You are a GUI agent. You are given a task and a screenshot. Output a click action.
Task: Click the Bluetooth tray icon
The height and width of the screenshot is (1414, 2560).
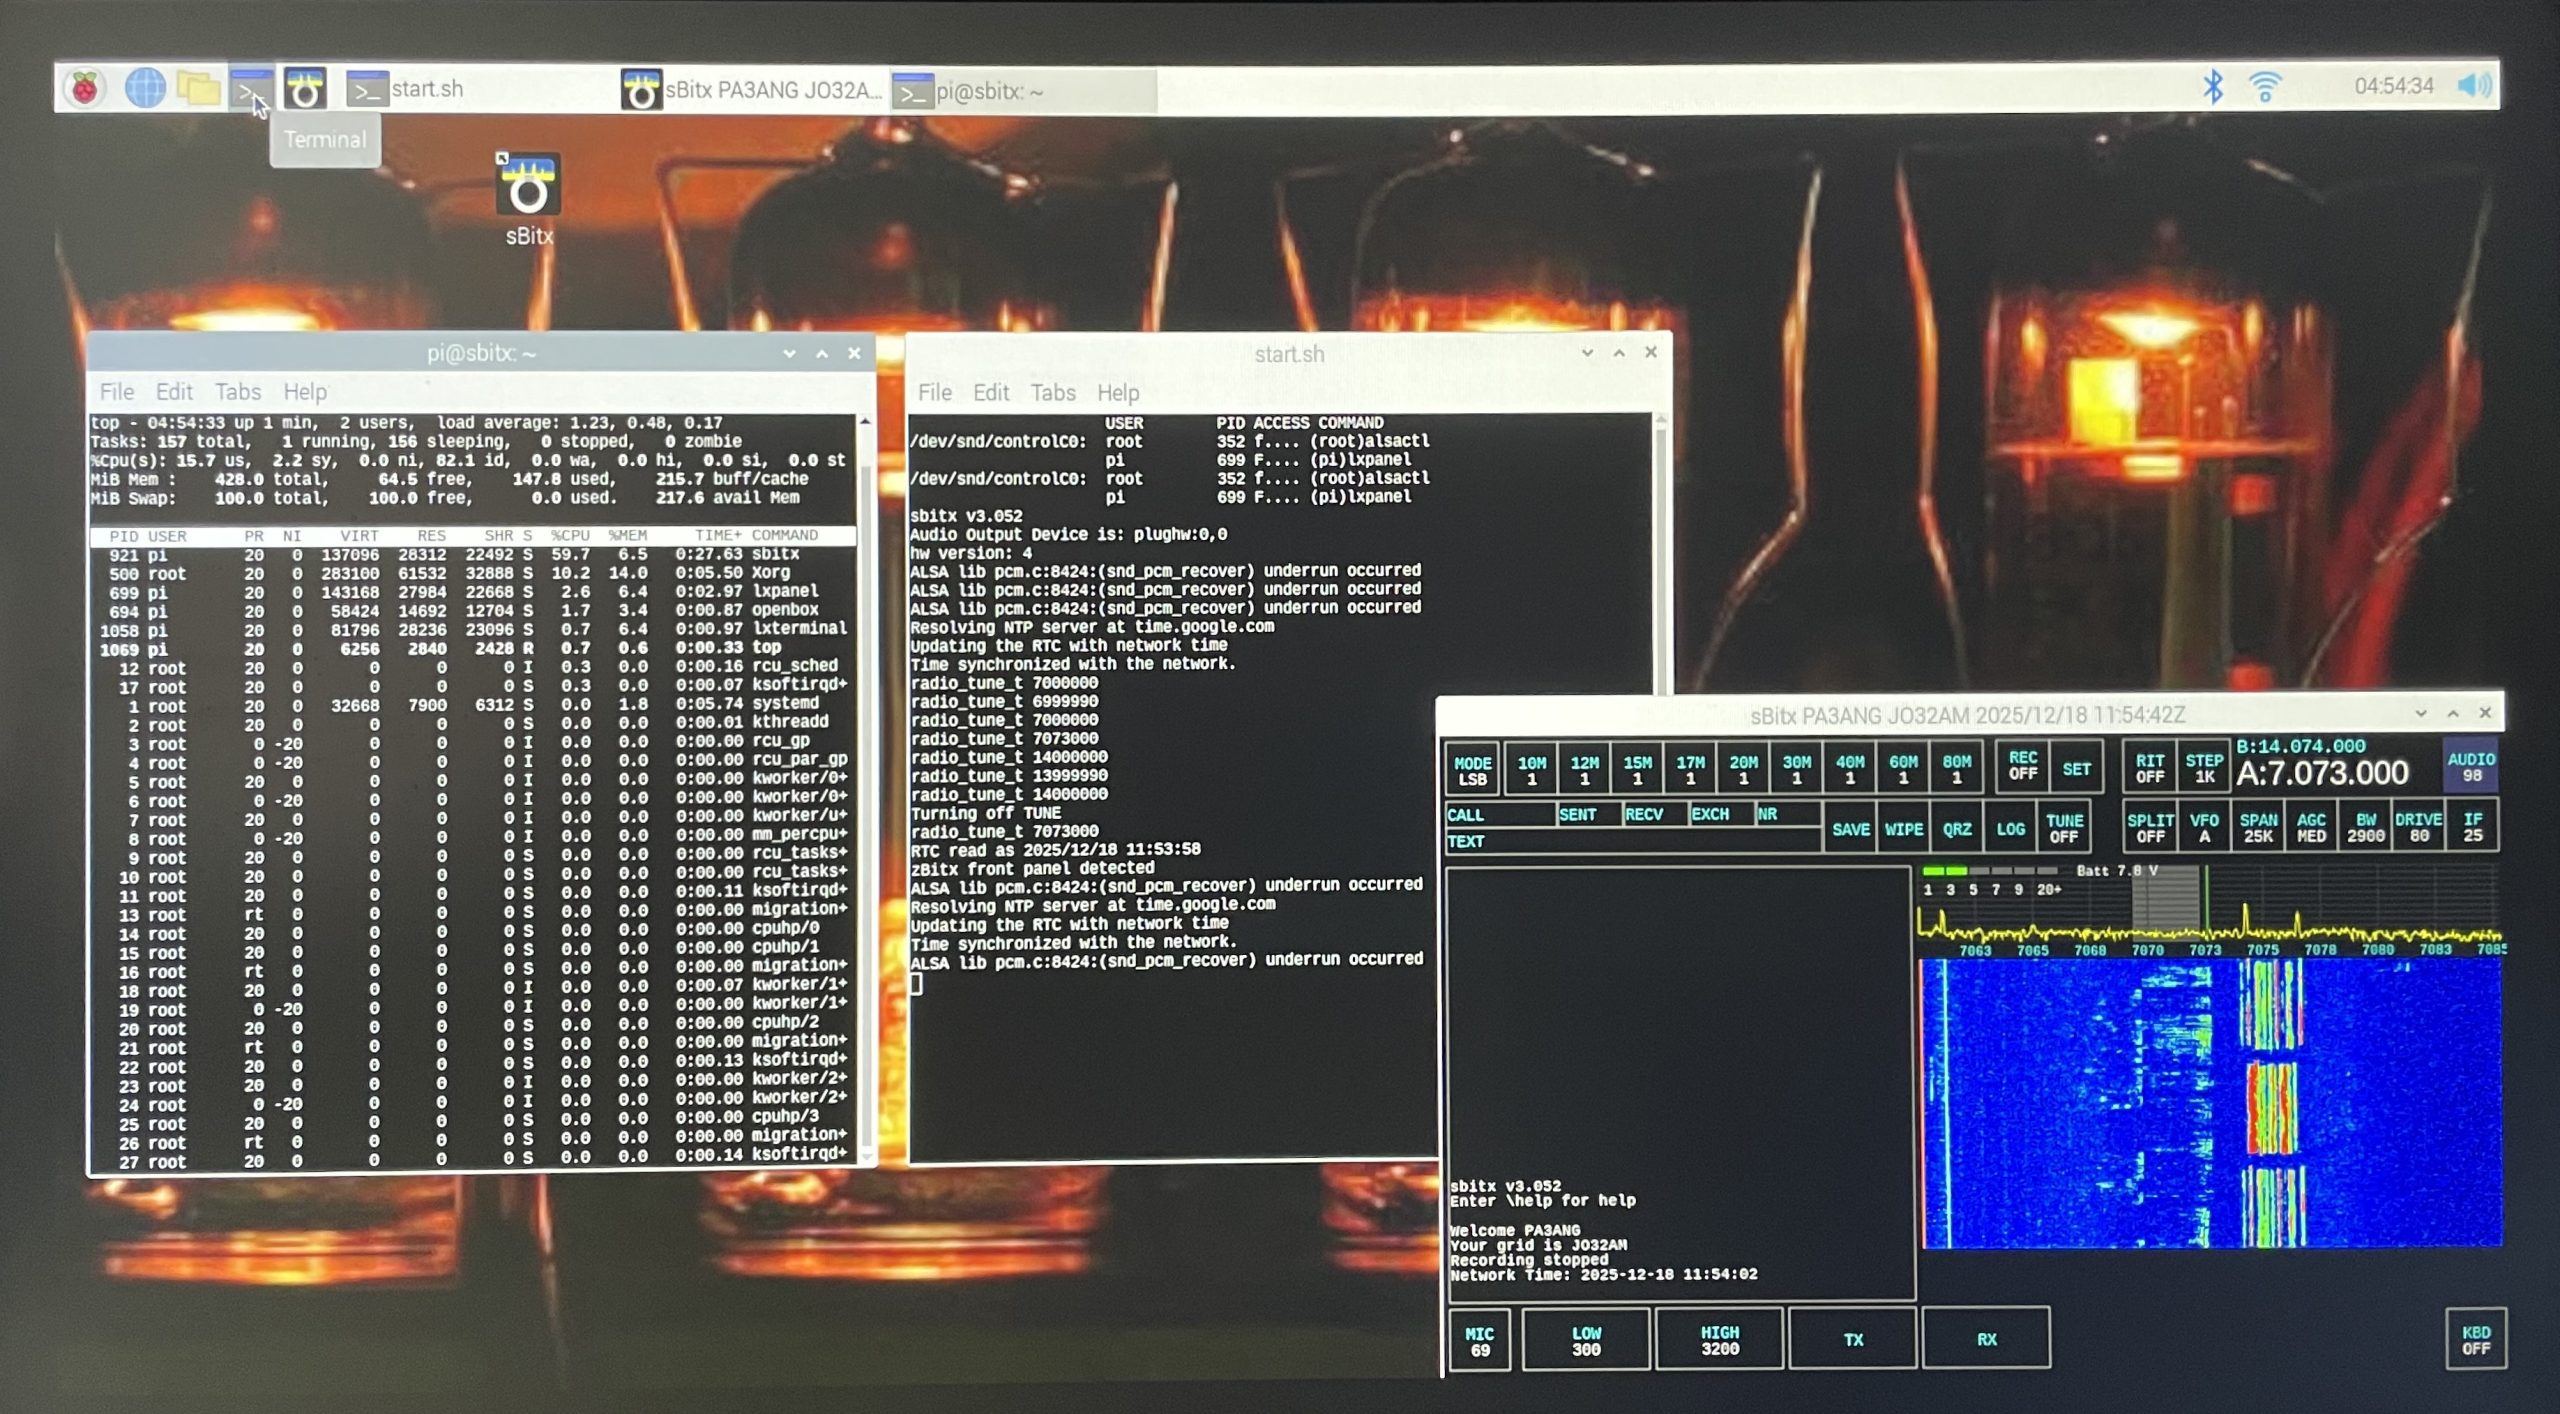[2212, 87]
